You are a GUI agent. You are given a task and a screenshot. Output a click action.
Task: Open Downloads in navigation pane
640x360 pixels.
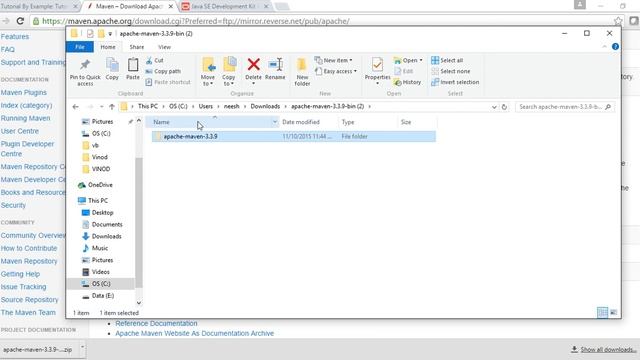point(106,236)
